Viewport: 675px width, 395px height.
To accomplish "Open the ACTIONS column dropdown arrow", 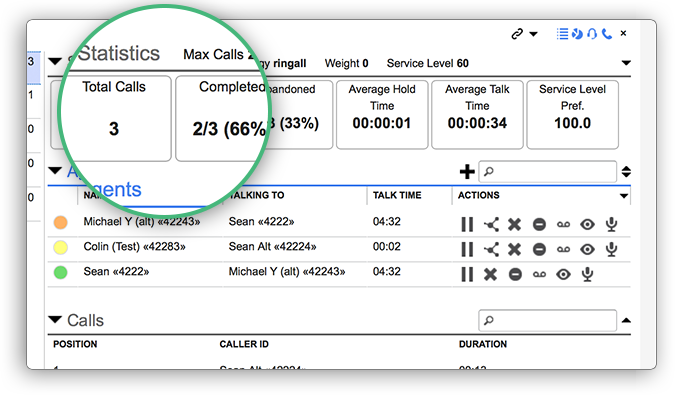I will 624,196.
